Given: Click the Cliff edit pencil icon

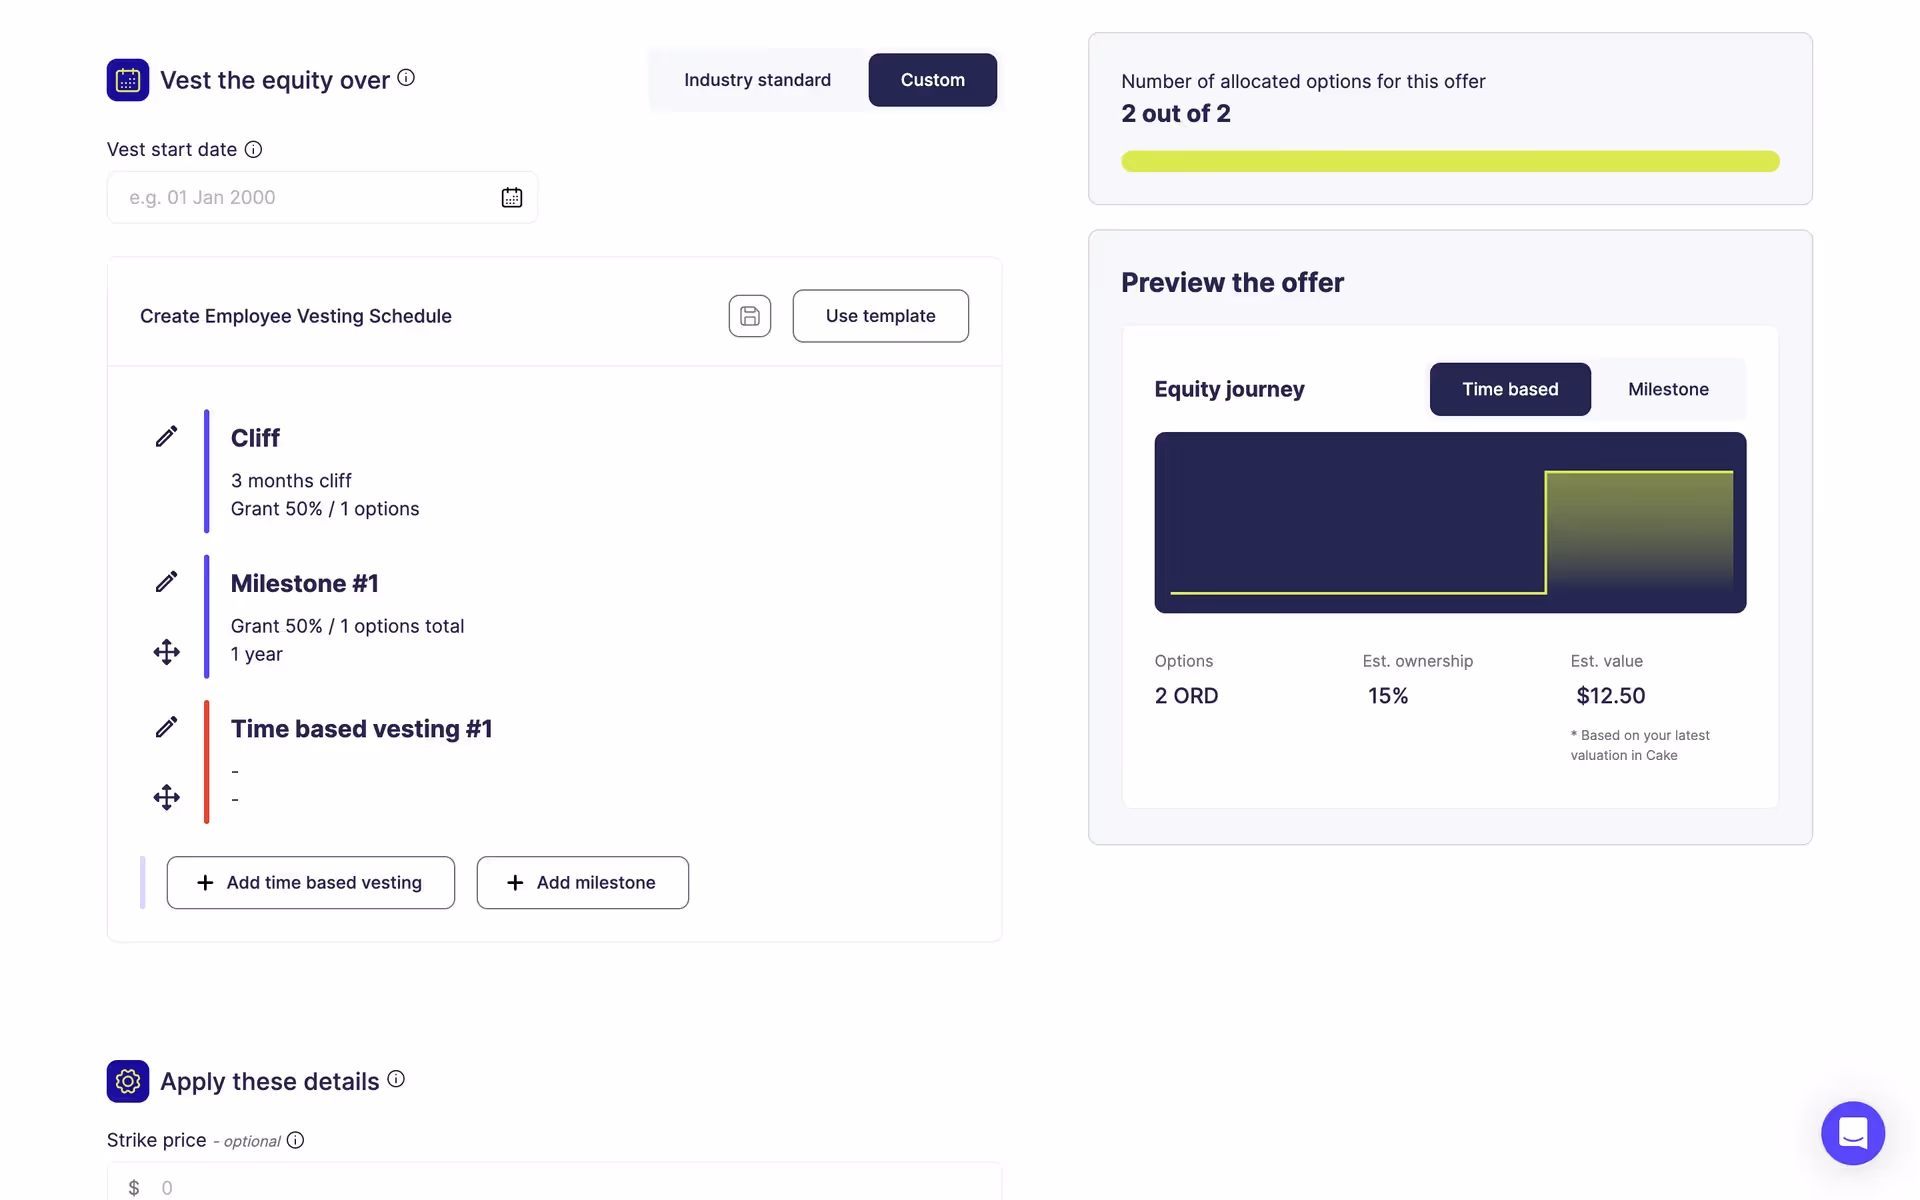Looking at the screenshot, I should pyautogui.click(x=166, y=436).
